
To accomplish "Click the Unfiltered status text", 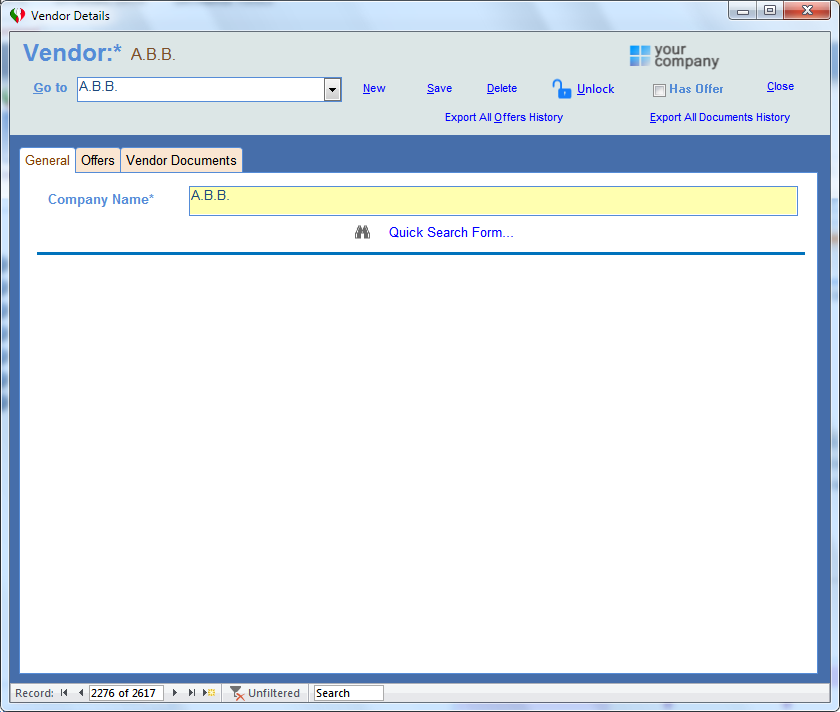I will click(274, 693).
